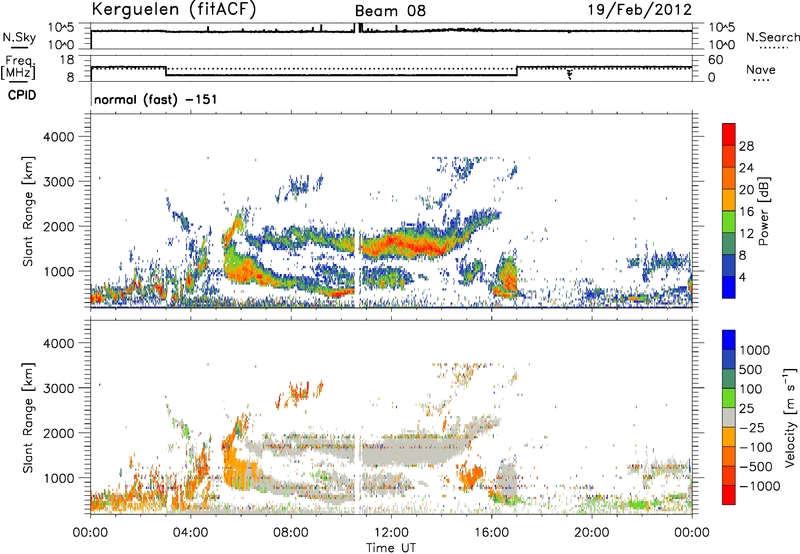The image size is (800, 554).
Task: Click the '08:00' time tick label
Action: coord(291,533)
